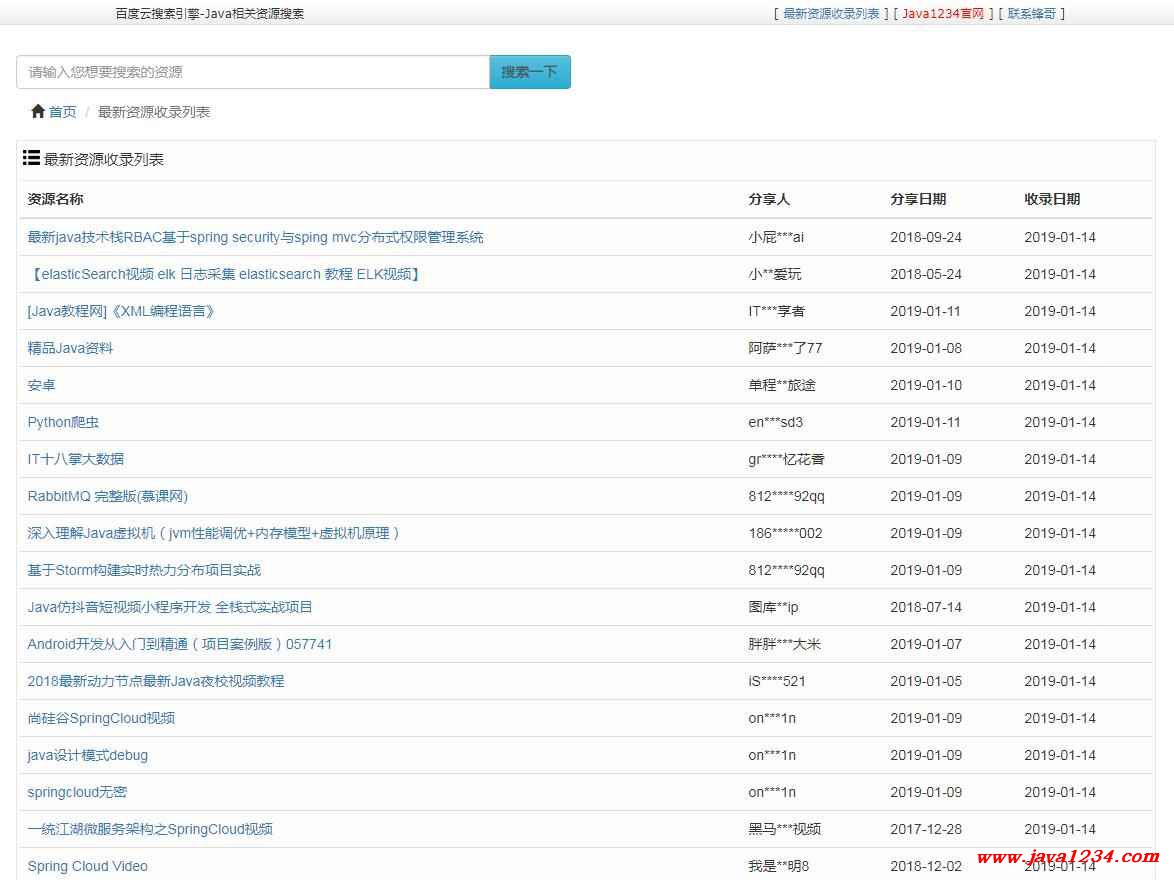This screenshot has height=880, width=1174.
Task: Open the Java仿抖音短视频小程序开发 resource
Action: (x=170, y=607)
